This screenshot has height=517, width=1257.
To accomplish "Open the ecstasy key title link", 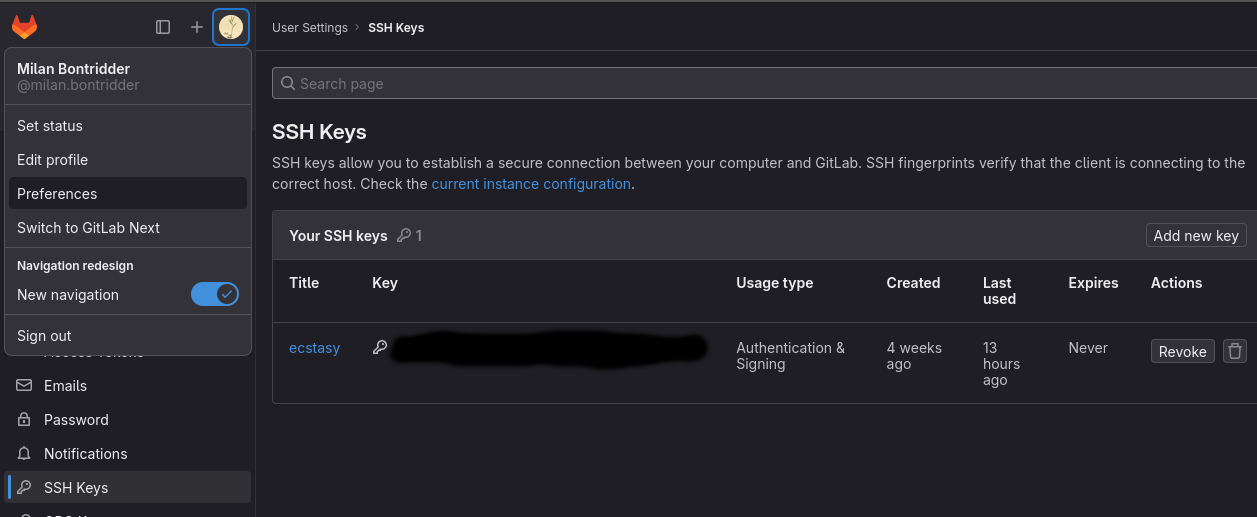I will coord(314,348).
